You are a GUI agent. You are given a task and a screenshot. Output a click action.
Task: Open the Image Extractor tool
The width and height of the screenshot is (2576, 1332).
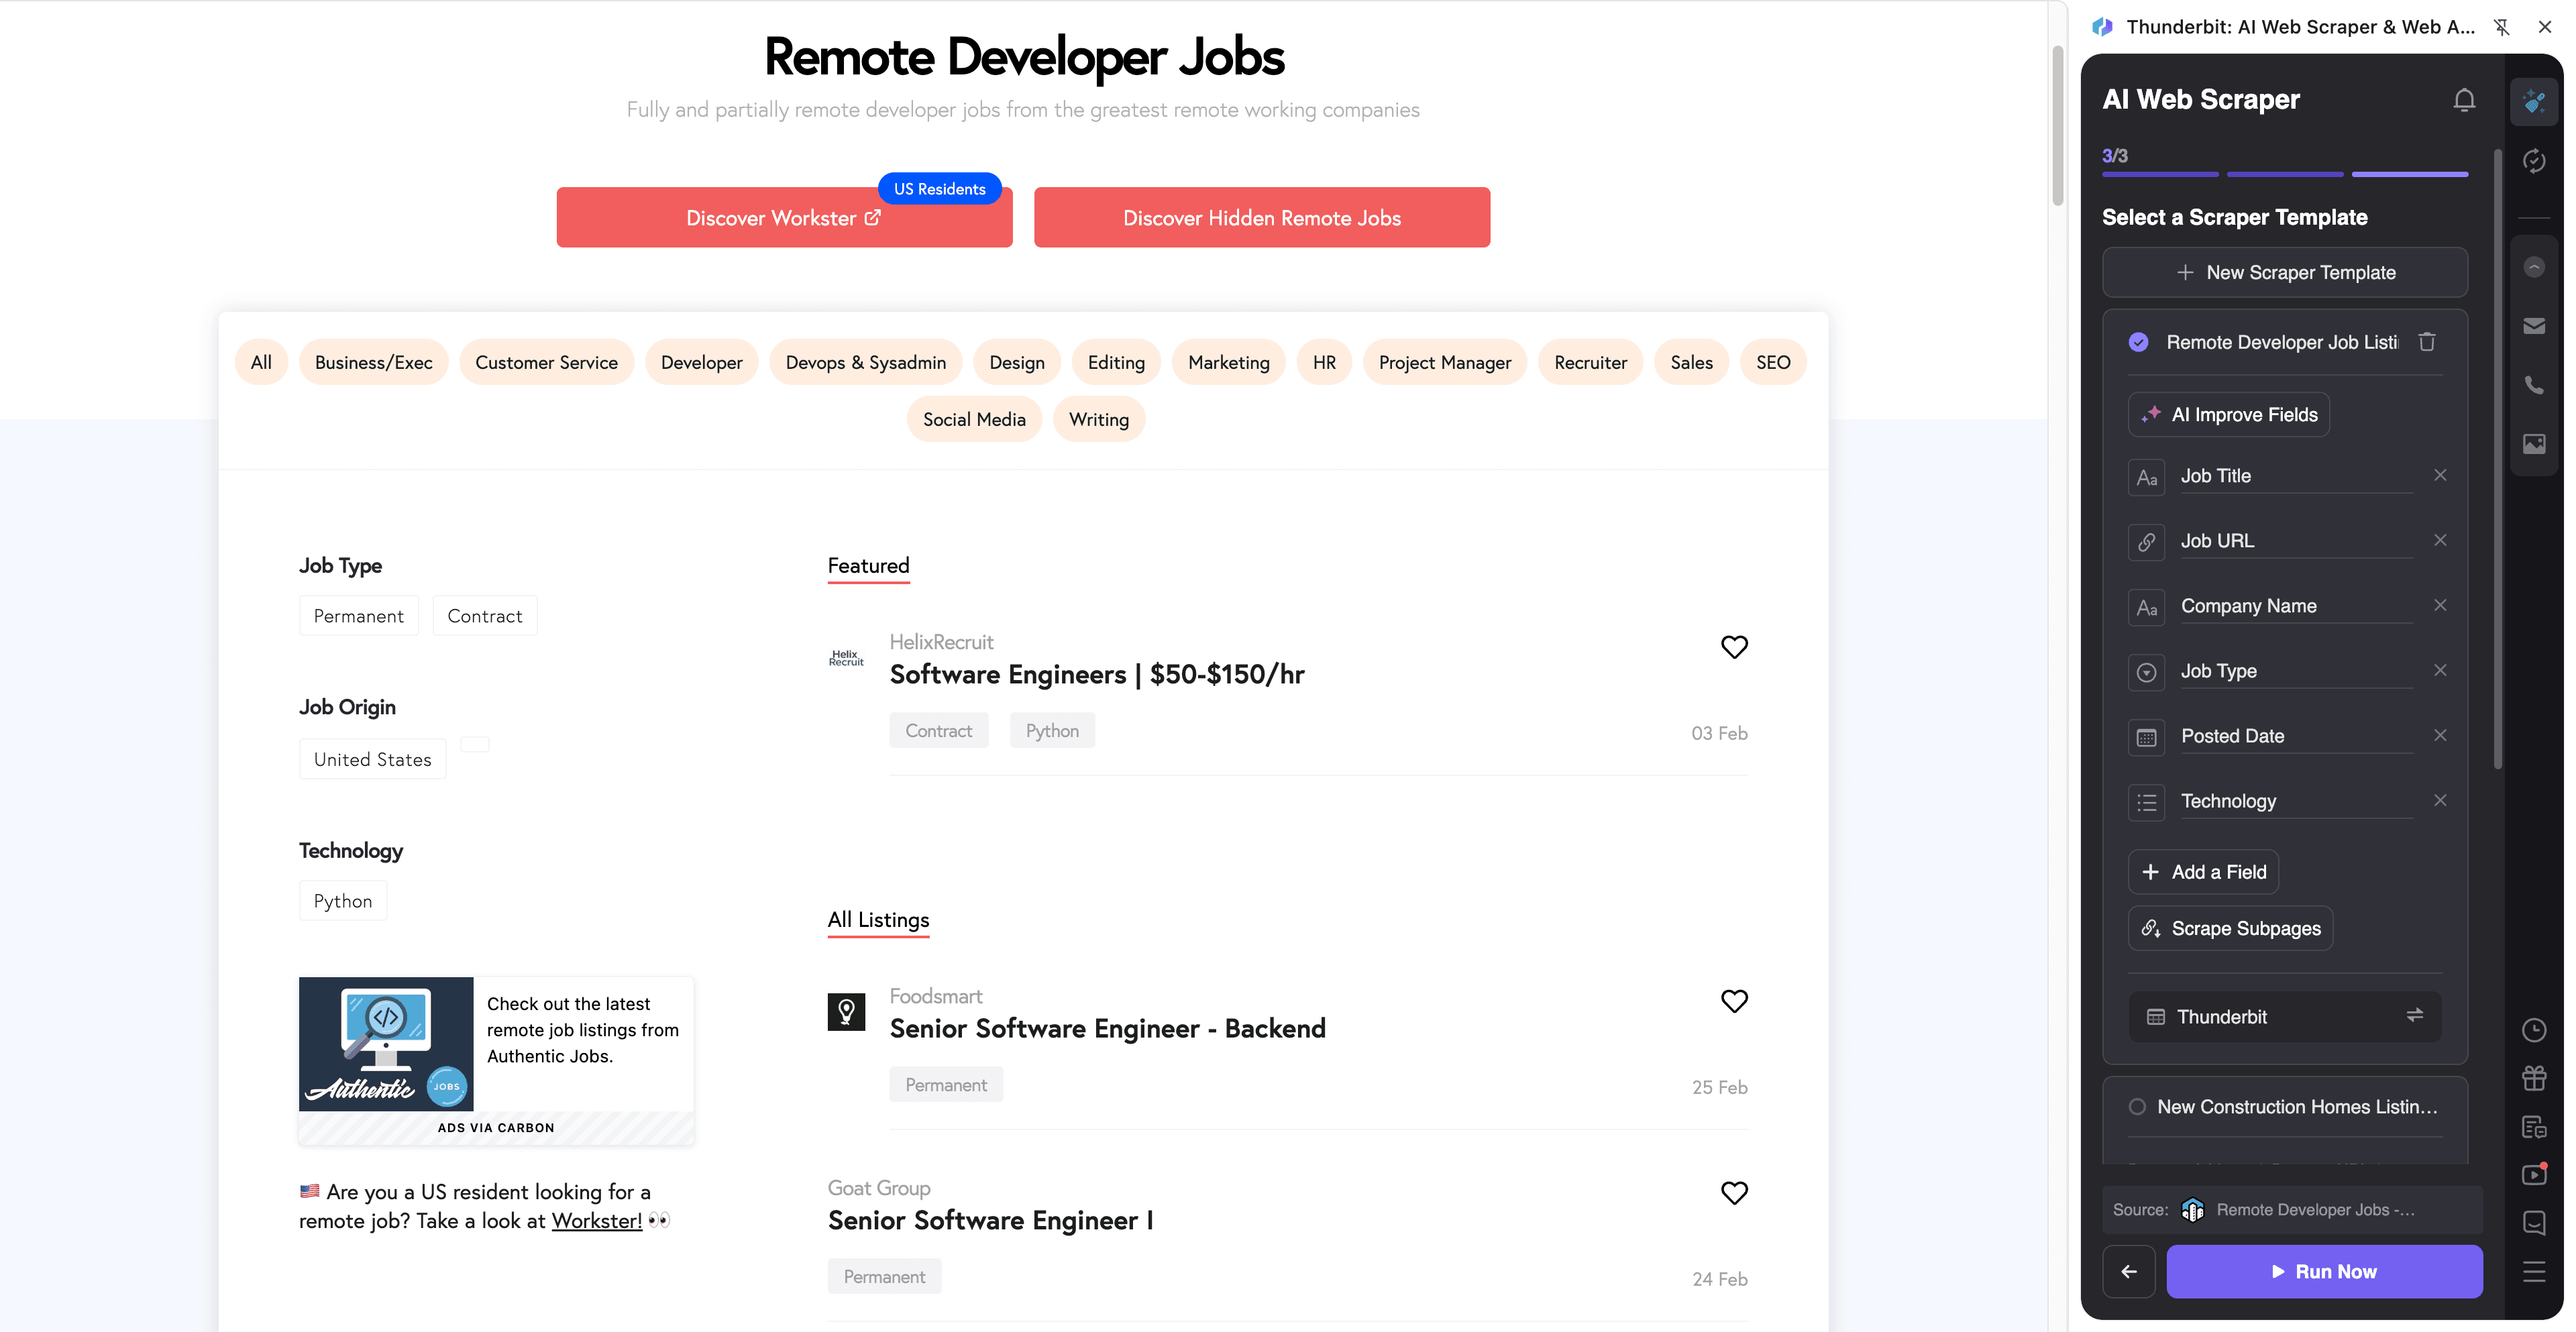tap(2535, 444)
